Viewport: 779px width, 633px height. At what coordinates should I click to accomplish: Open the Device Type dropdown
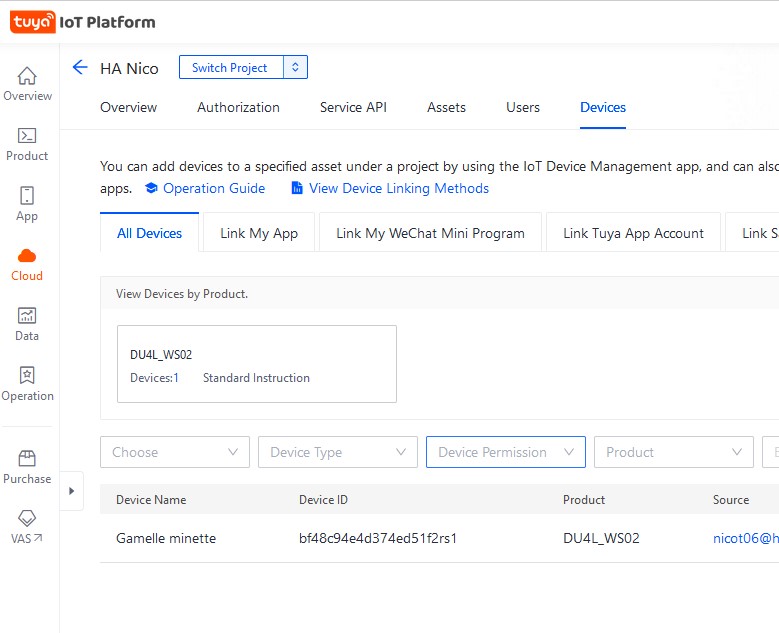coord(338,452)
